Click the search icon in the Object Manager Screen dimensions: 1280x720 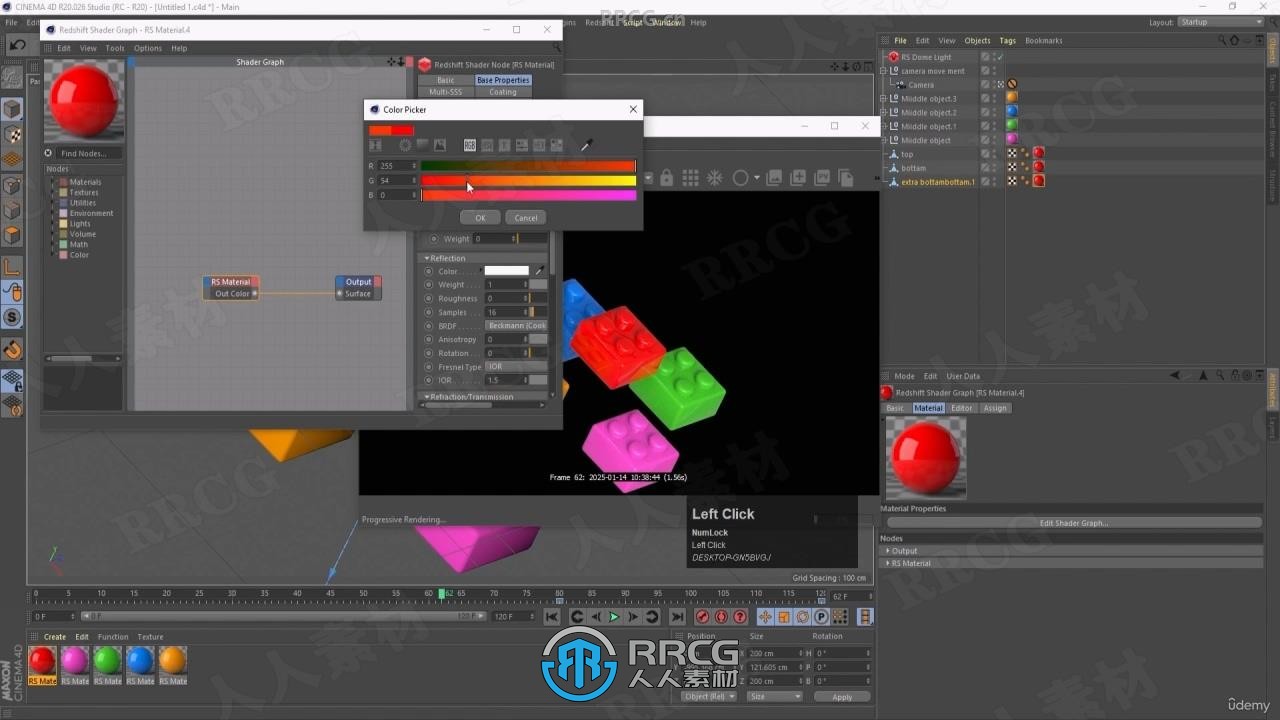point(1222,40)
